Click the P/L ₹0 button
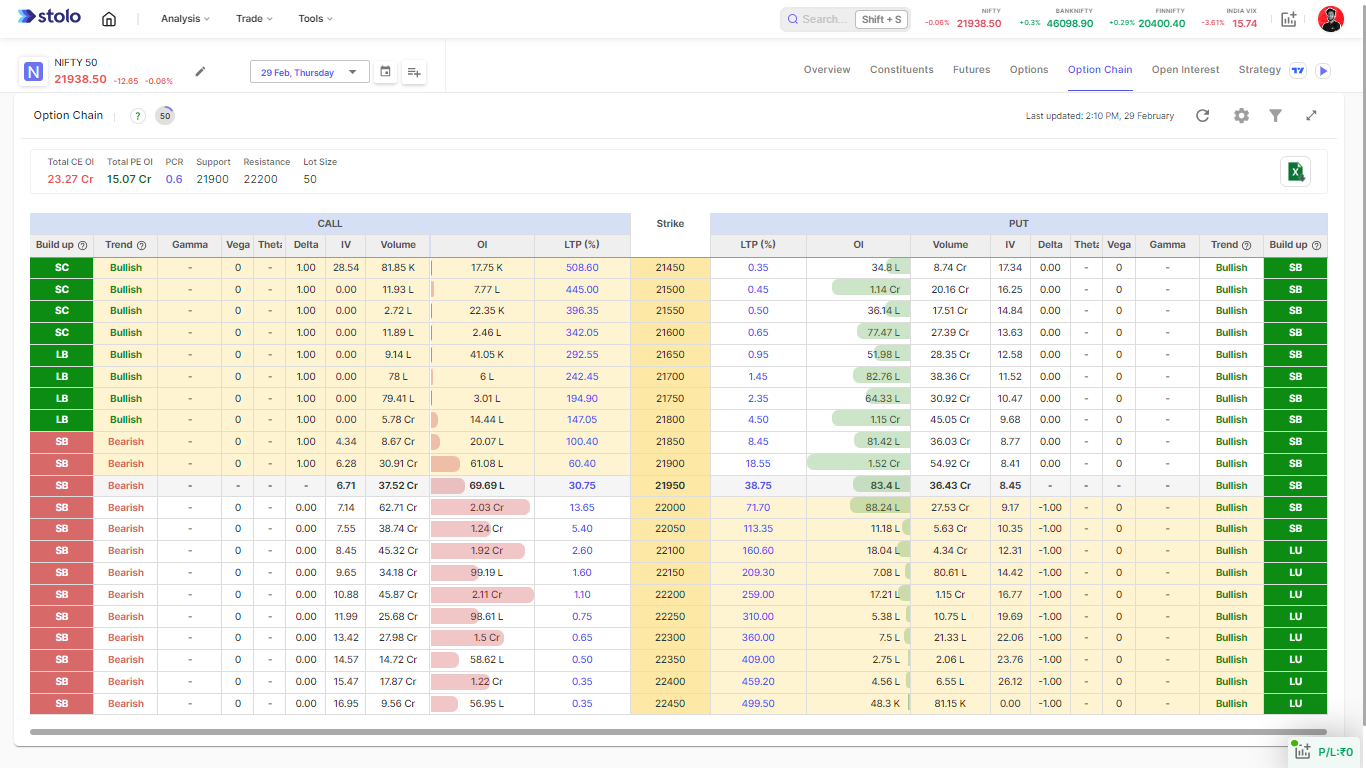This screenshot has height=768, width=1366. 1325,752
